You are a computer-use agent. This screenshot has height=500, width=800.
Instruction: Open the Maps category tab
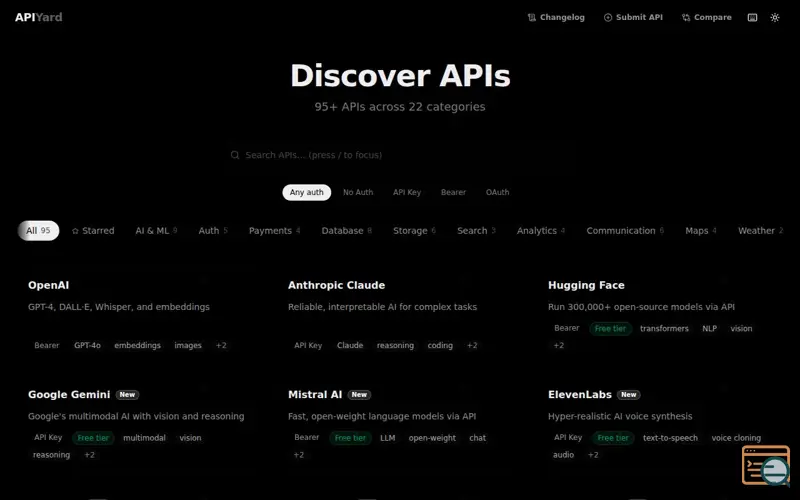tap(701, 231)
